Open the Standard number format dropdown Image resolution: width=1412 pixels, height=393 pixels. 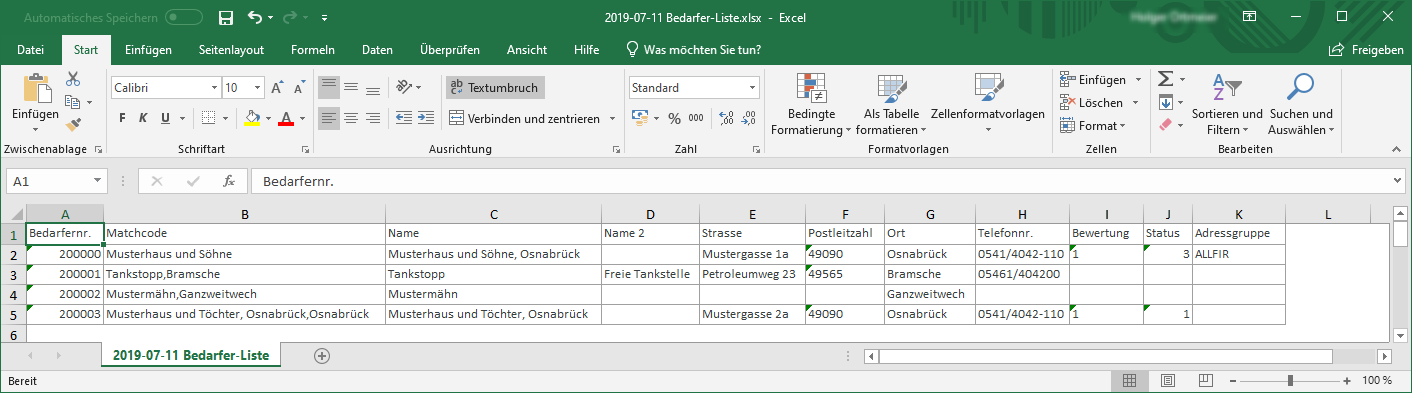(x=755, y=88)
